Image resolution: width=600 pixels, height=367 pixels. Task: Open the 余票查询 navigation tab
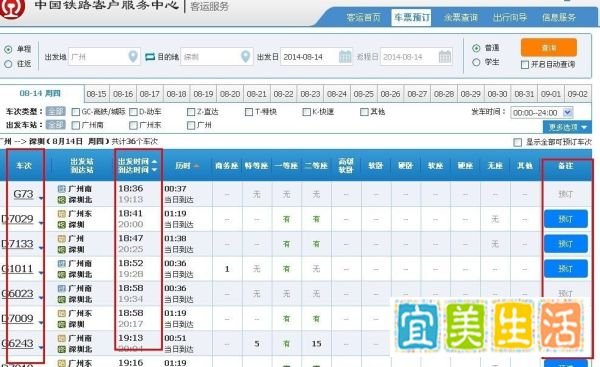click(x=461, y=18)
